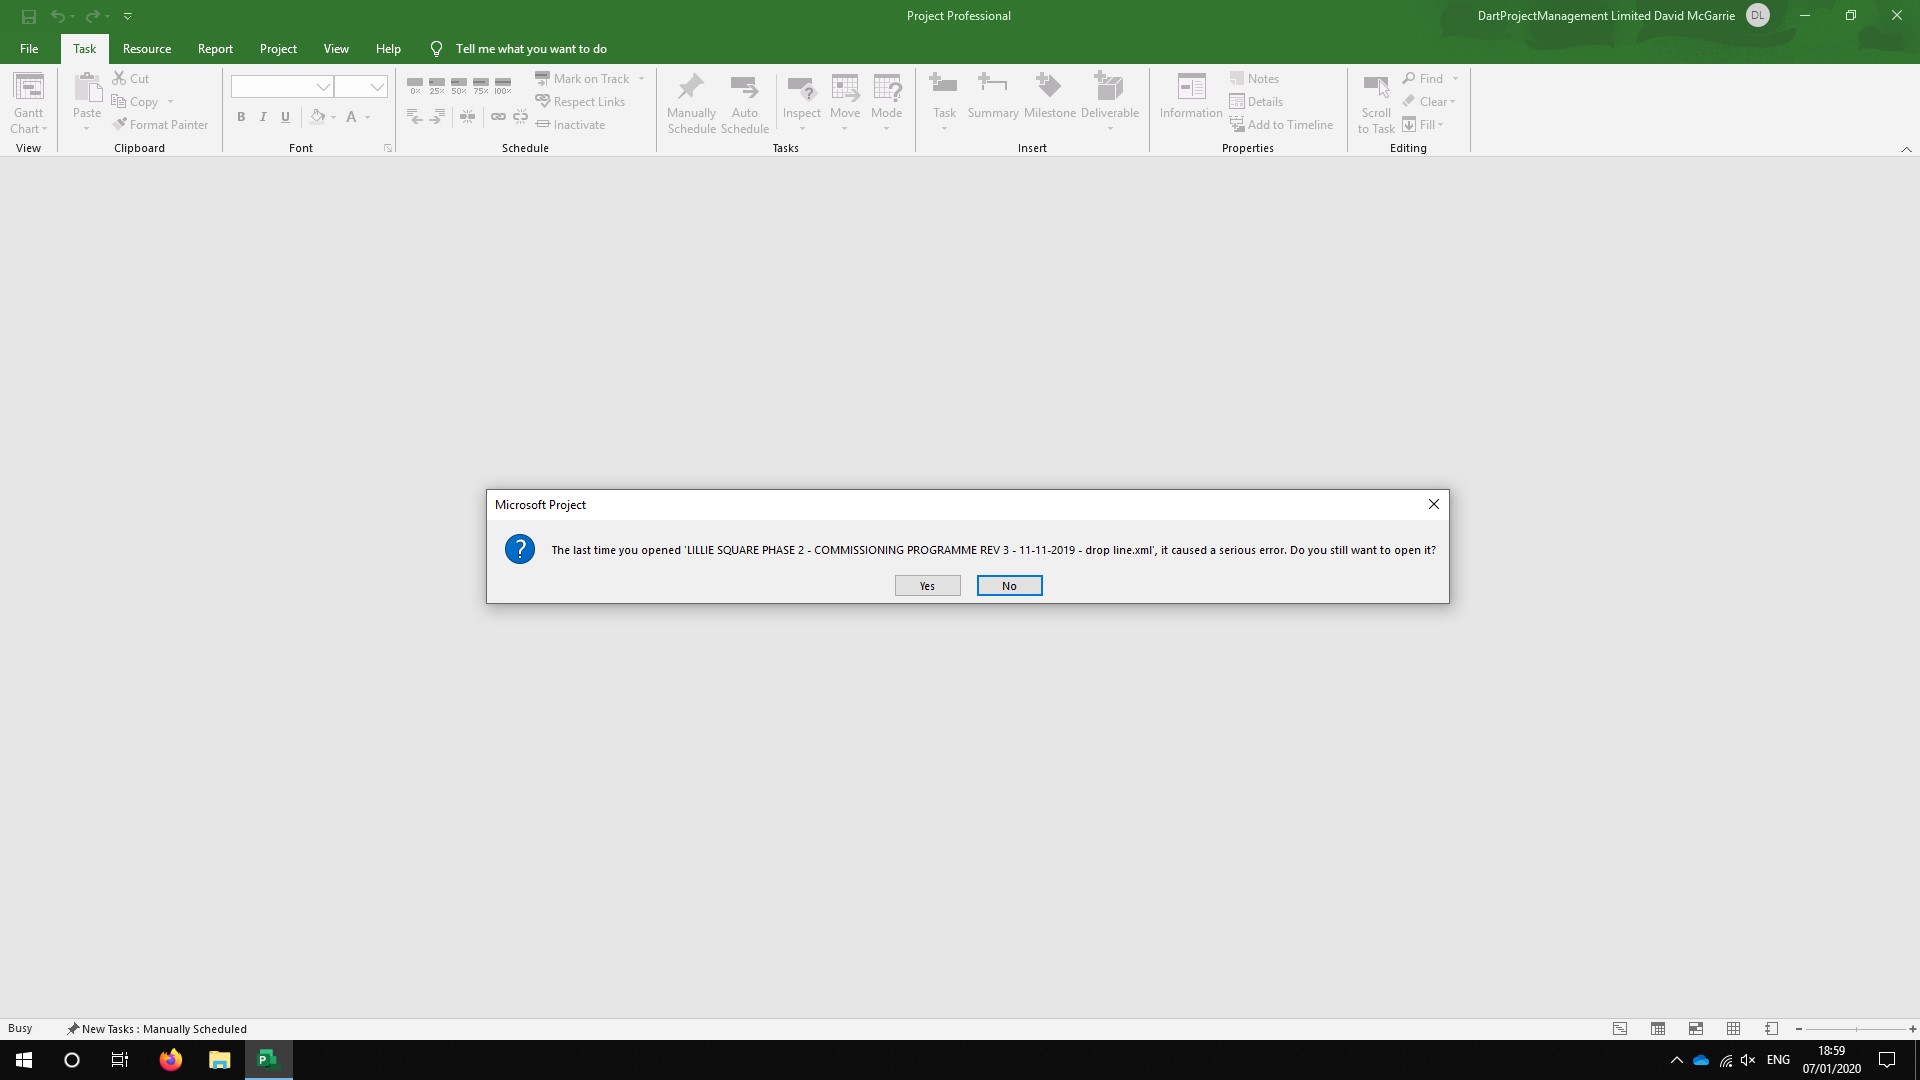Toggle bold formatting
This screenshot has height=1080, width=1920.
coord(241,117)
